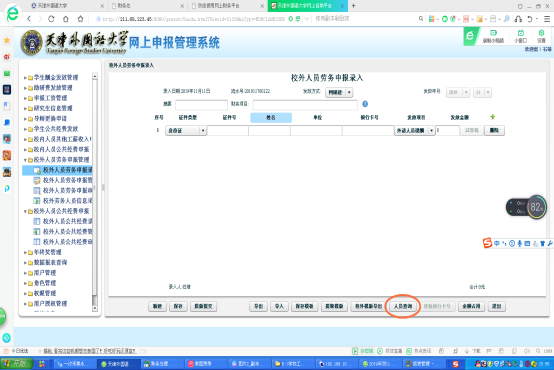Image resolution: width=554 pixels, height=370 pixels.
Task: Click the circled 人员查询 button
Action: (x=403, y=306)
